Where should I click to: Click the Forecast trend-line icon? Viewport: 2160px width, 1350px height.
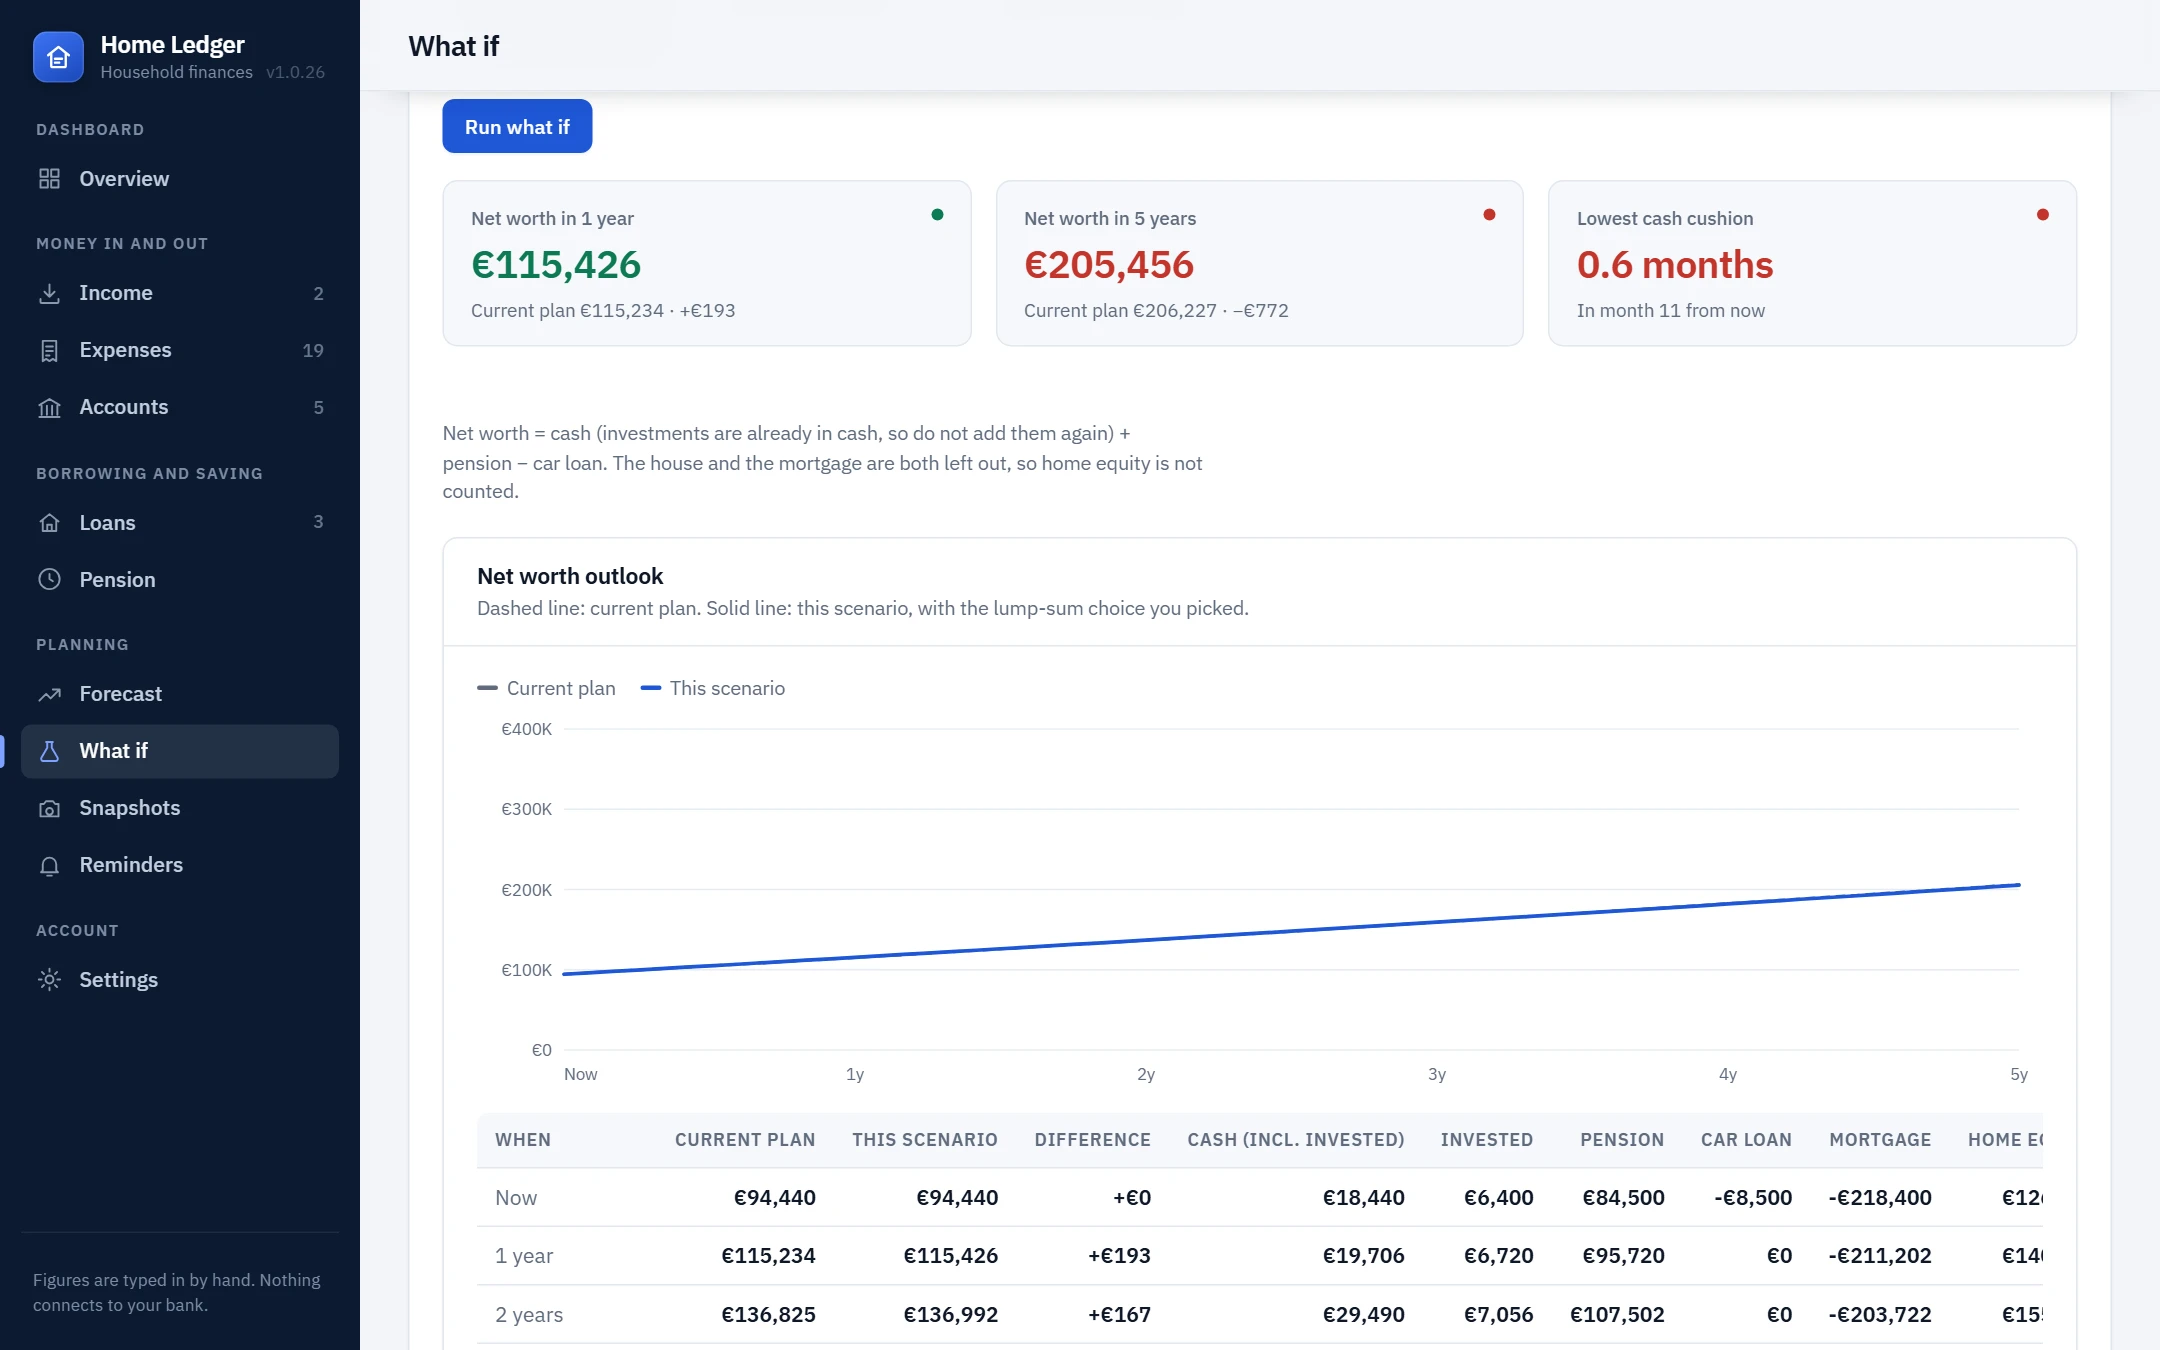coord(49,694)
